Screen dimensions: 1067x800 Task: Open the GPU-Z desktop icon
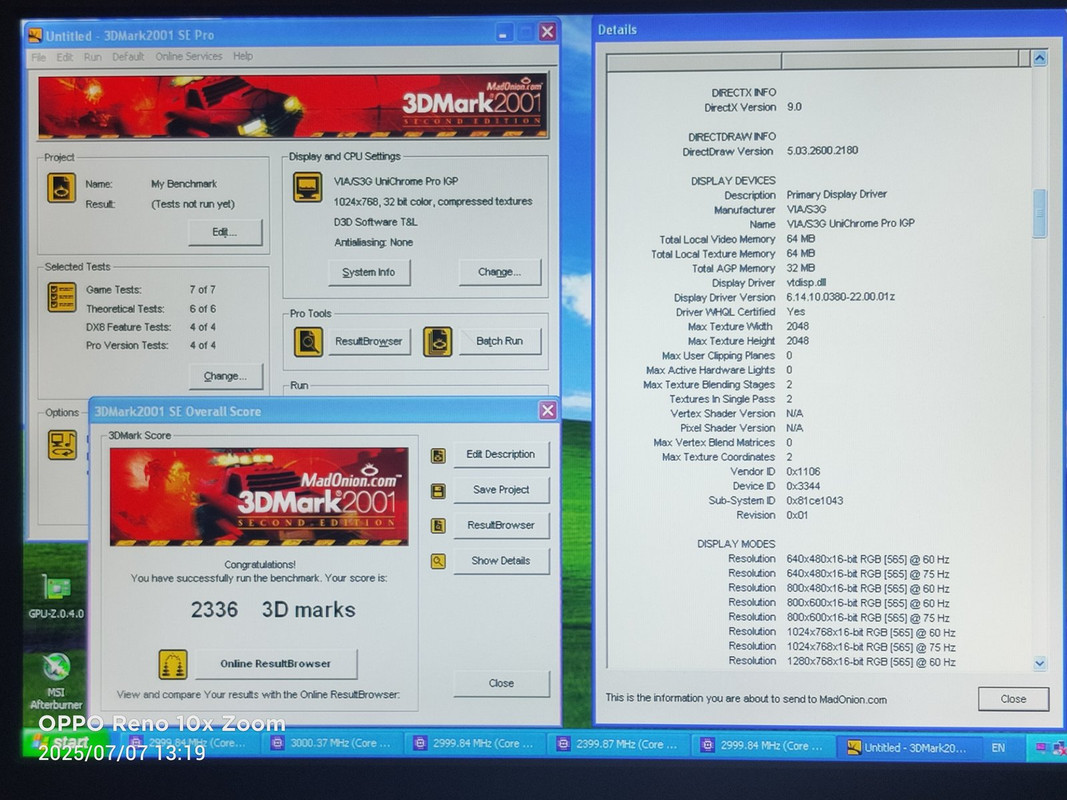tap(56, 597)
